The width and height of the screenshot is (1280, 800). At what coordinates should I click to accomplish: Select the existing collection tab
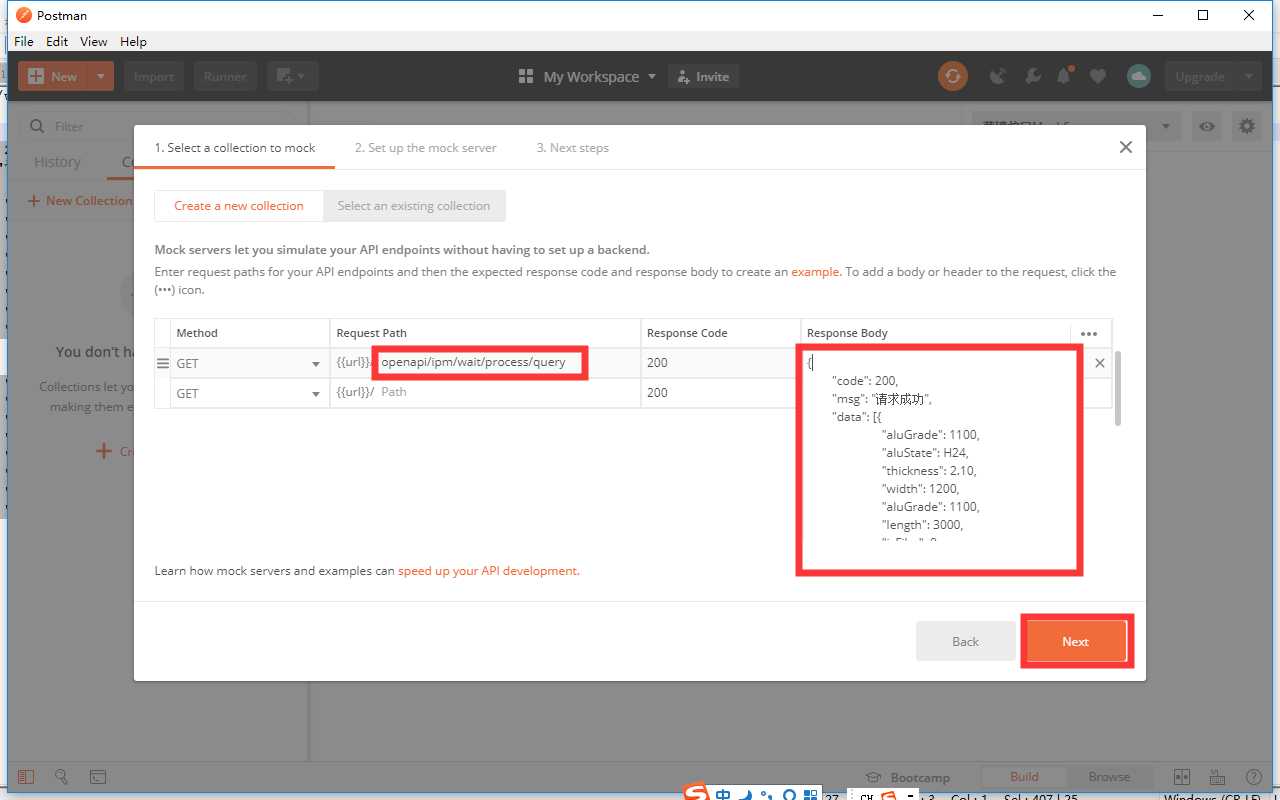tap(414, 206)
